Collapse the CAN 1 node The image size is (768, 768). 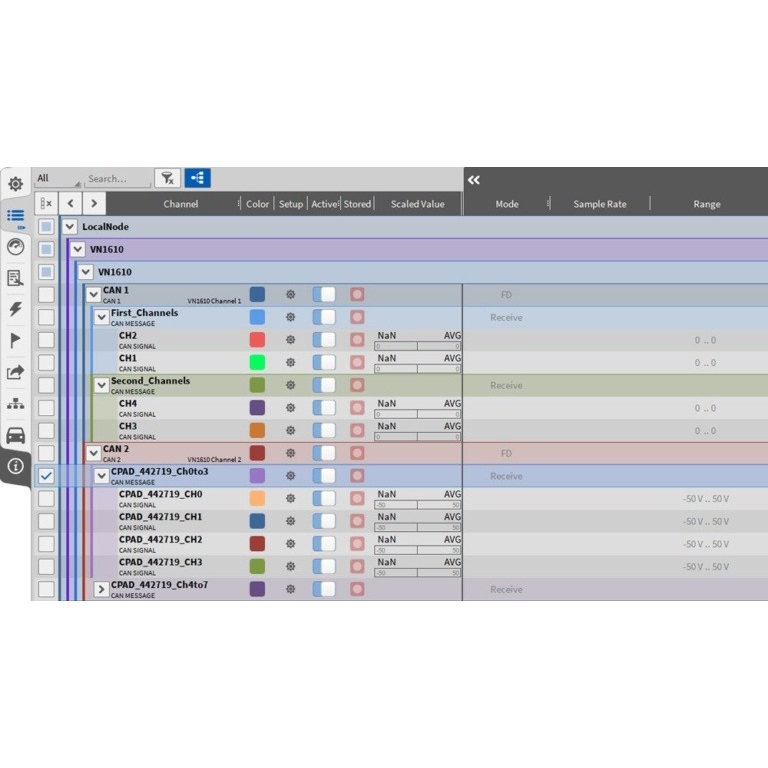tap(94, 294)
